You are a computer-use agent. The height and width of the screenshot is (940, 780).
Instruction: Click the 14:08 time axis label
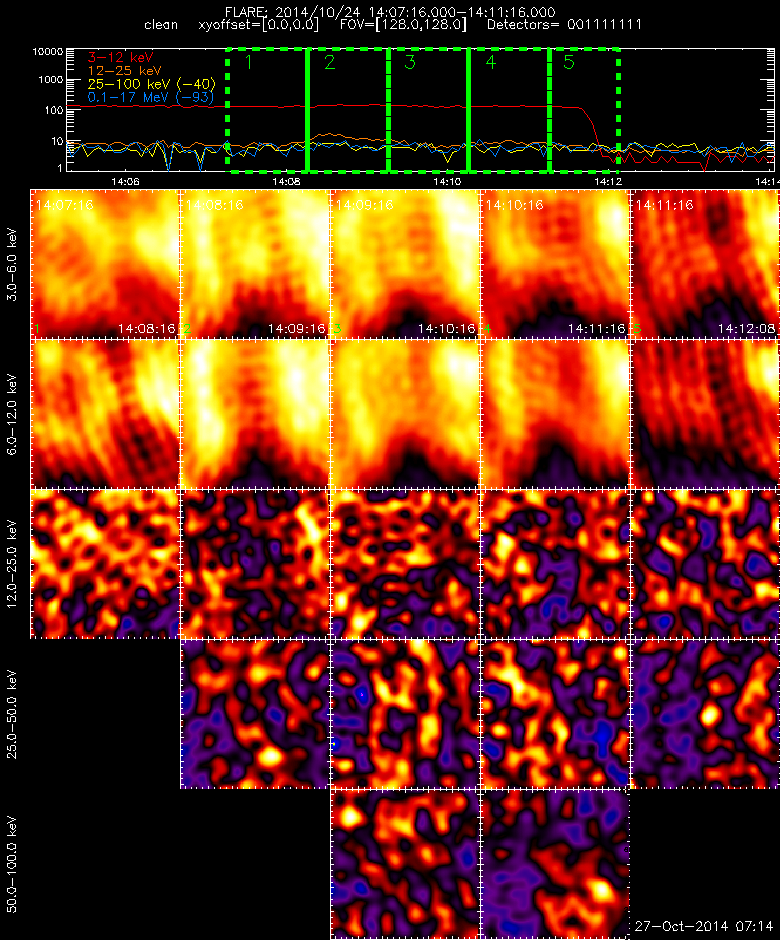coord(287,181)
